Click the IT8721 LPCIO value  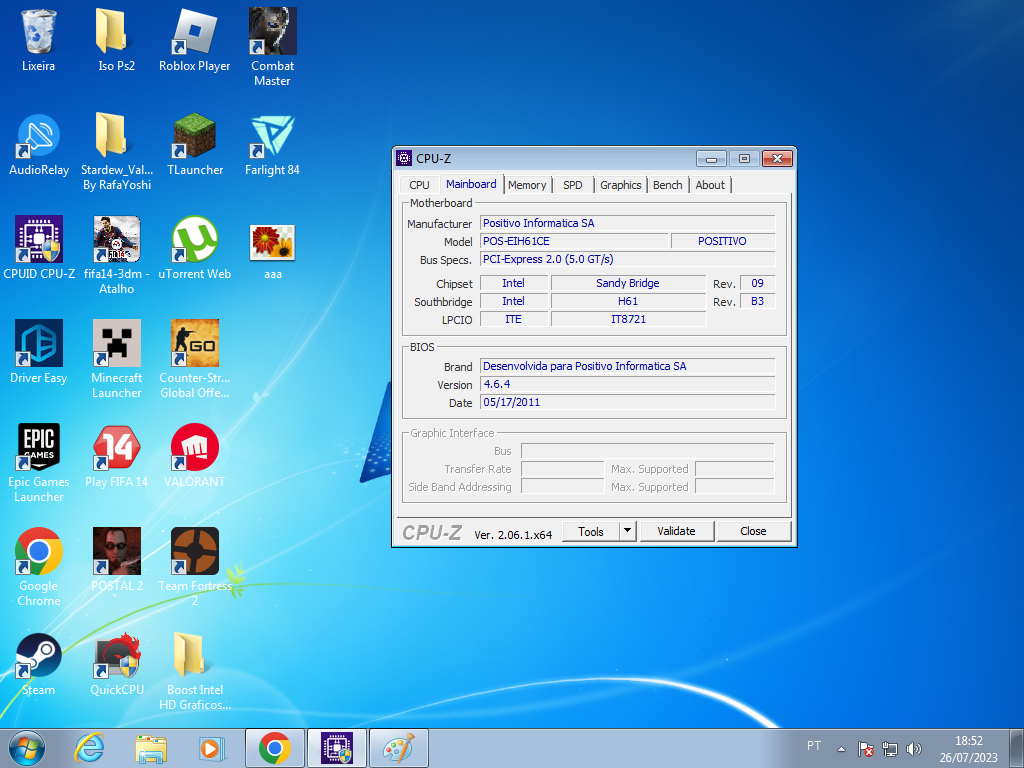click(x=628, y=319)
